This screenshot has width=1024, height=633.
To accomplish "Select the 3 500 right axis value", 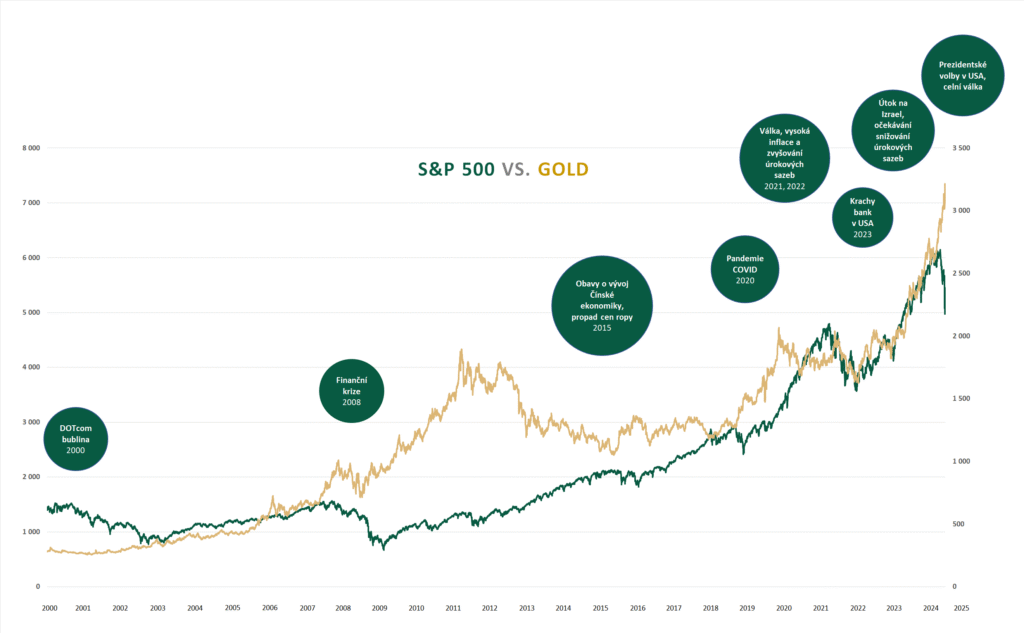I will 961,148.
